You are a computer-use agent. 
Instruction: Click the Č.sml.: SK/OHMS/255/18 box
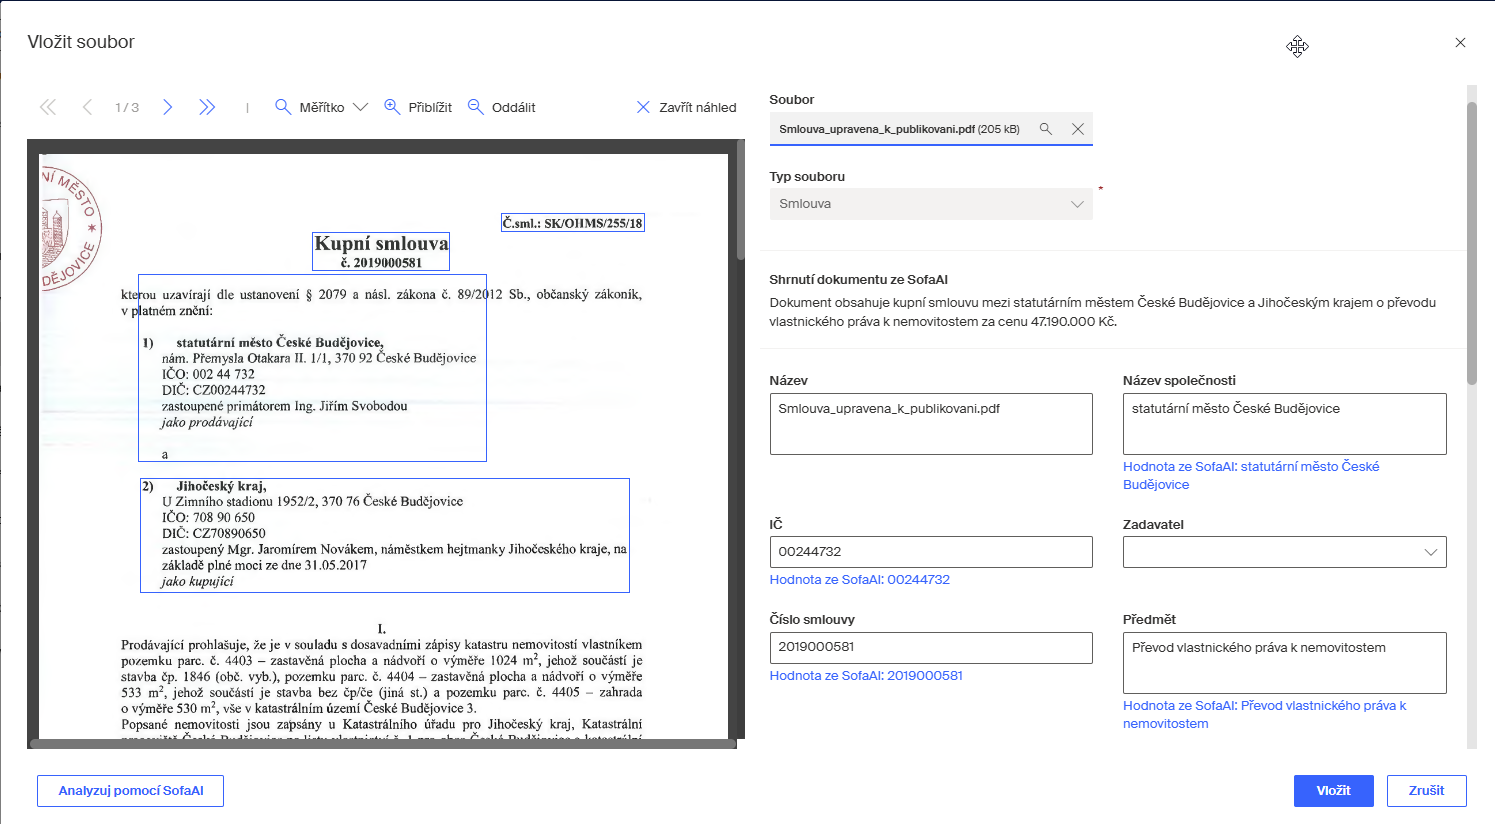573,223
